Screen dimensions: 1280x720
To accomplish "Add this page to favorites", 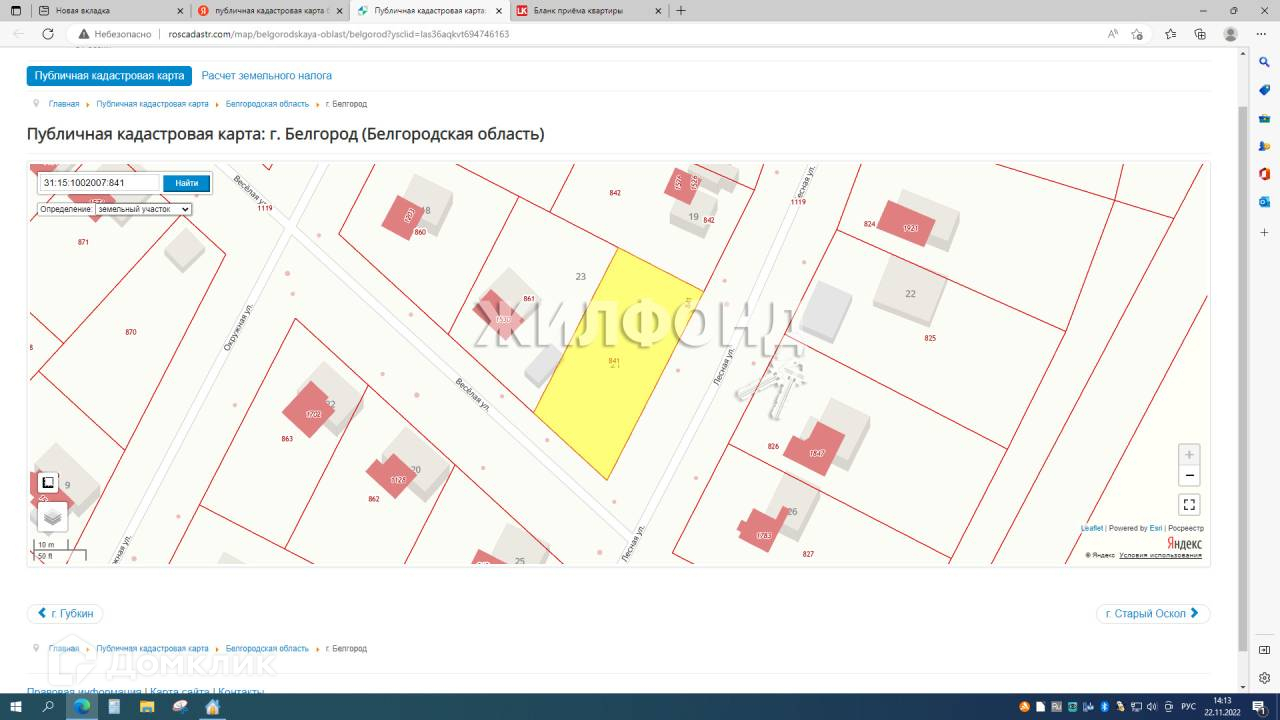I will [x=1137, y=34].
